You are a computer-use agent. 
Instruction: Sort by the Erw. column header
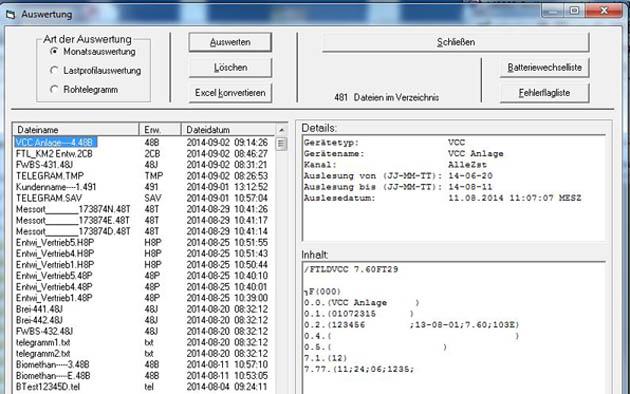[160, 130]
